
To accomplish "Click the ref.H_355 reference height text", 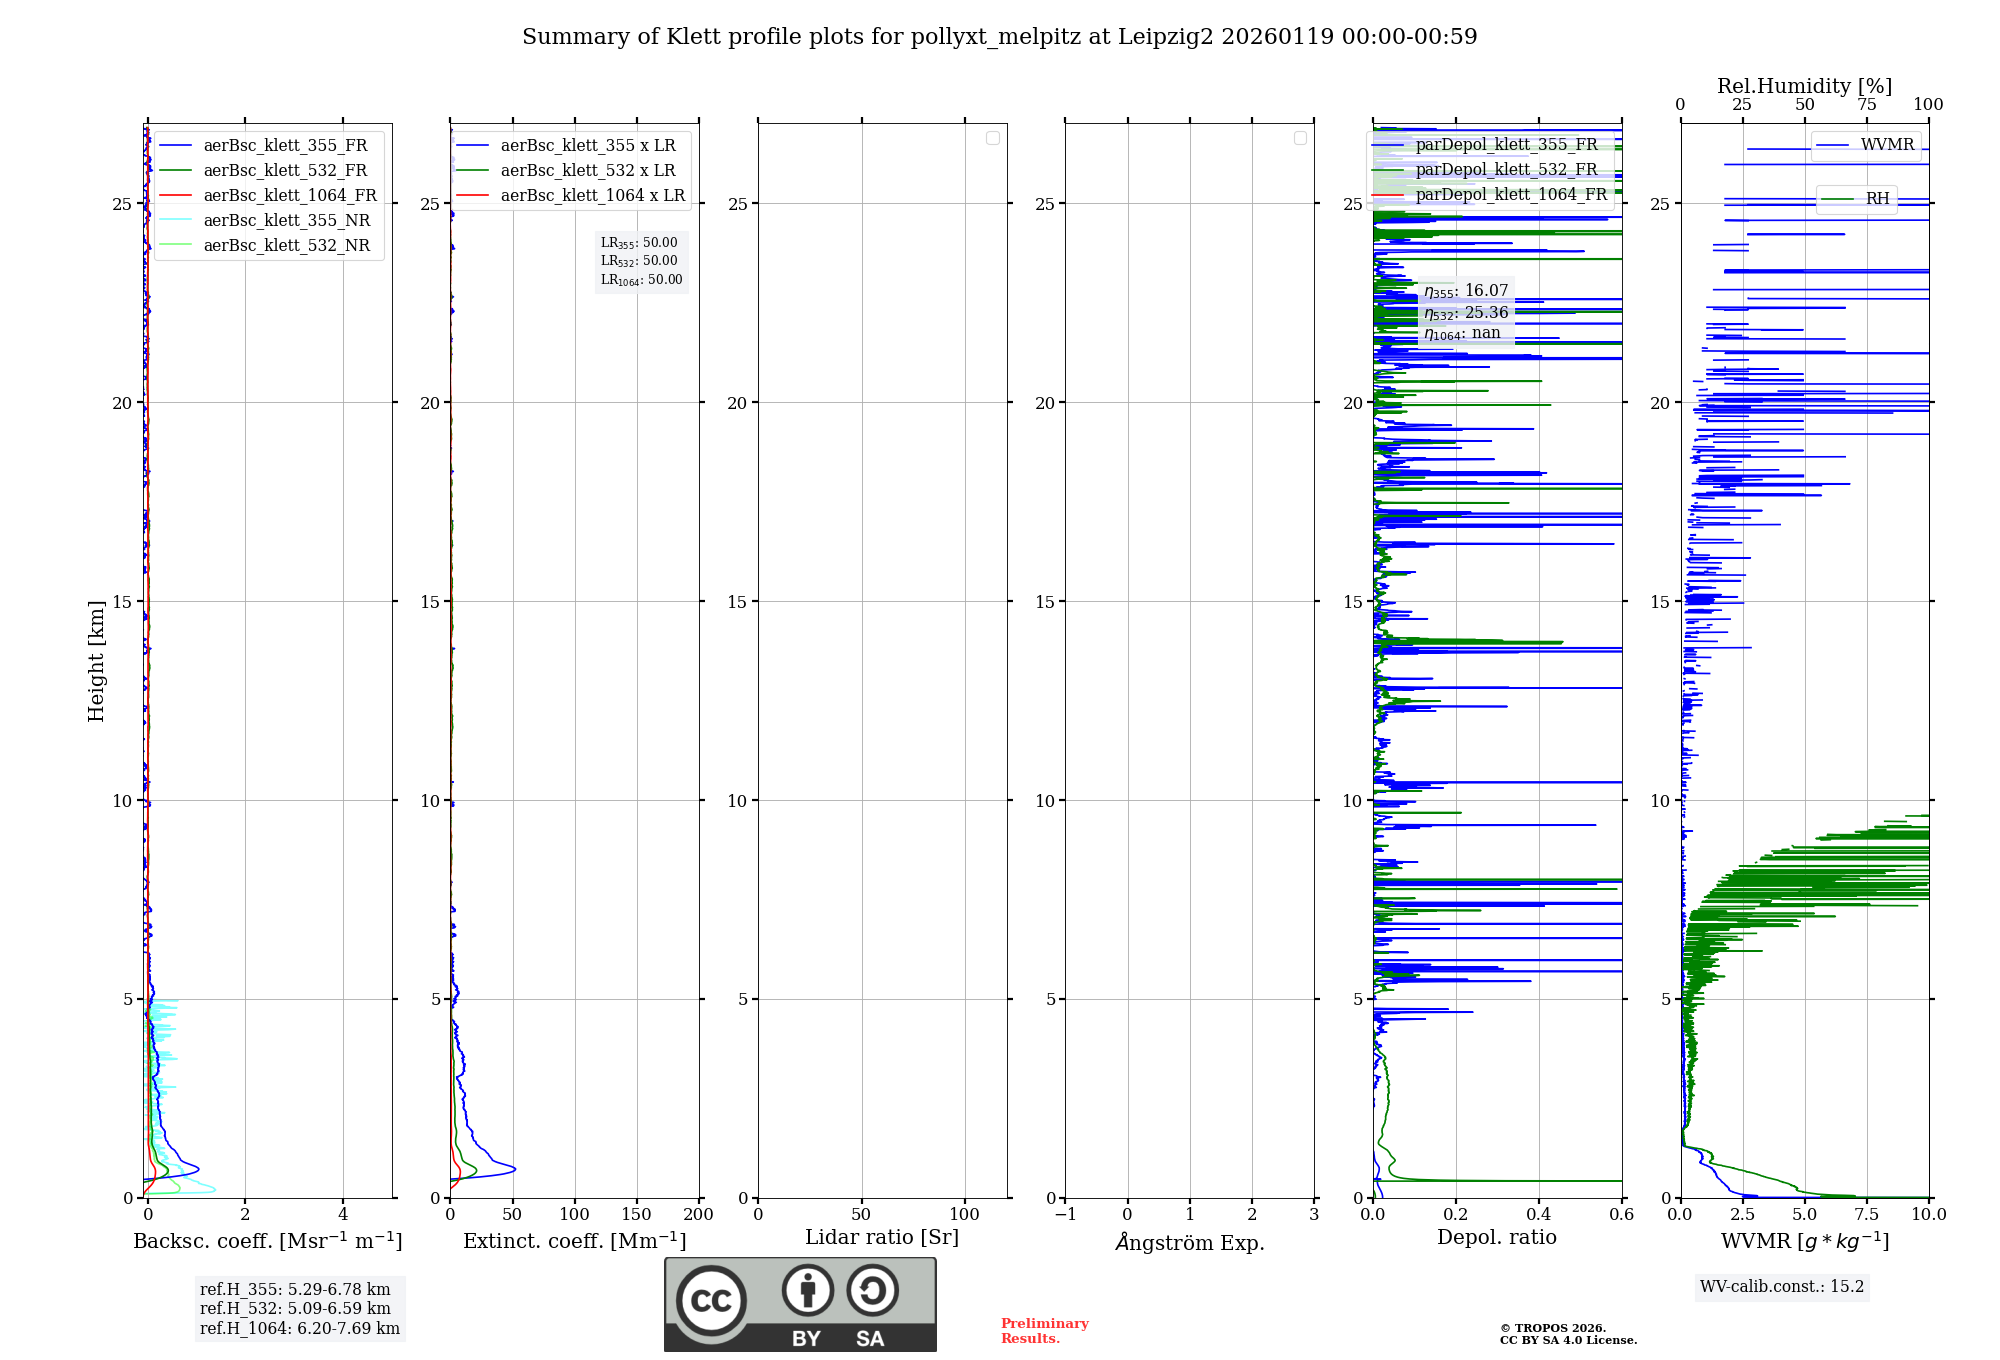I will [x=295, y=1290].
